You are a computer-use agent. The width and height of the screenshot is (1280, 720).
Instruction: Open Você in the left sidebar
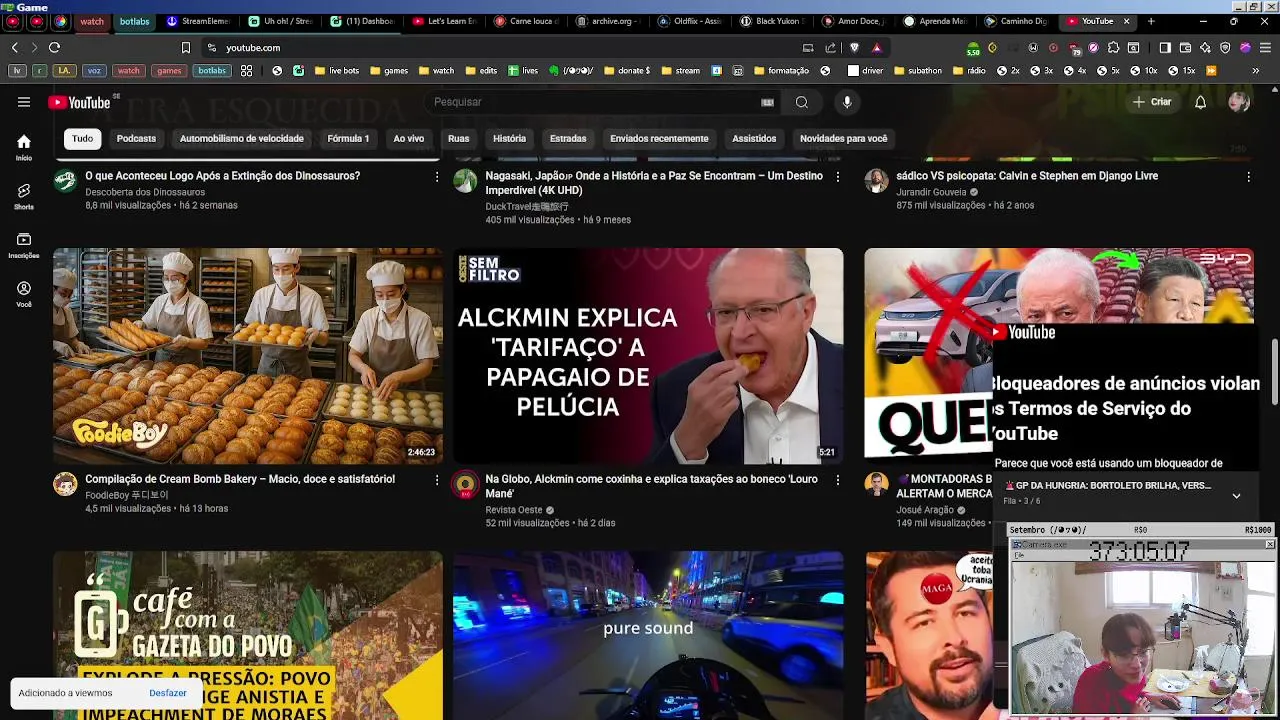[x=24, y=294]
